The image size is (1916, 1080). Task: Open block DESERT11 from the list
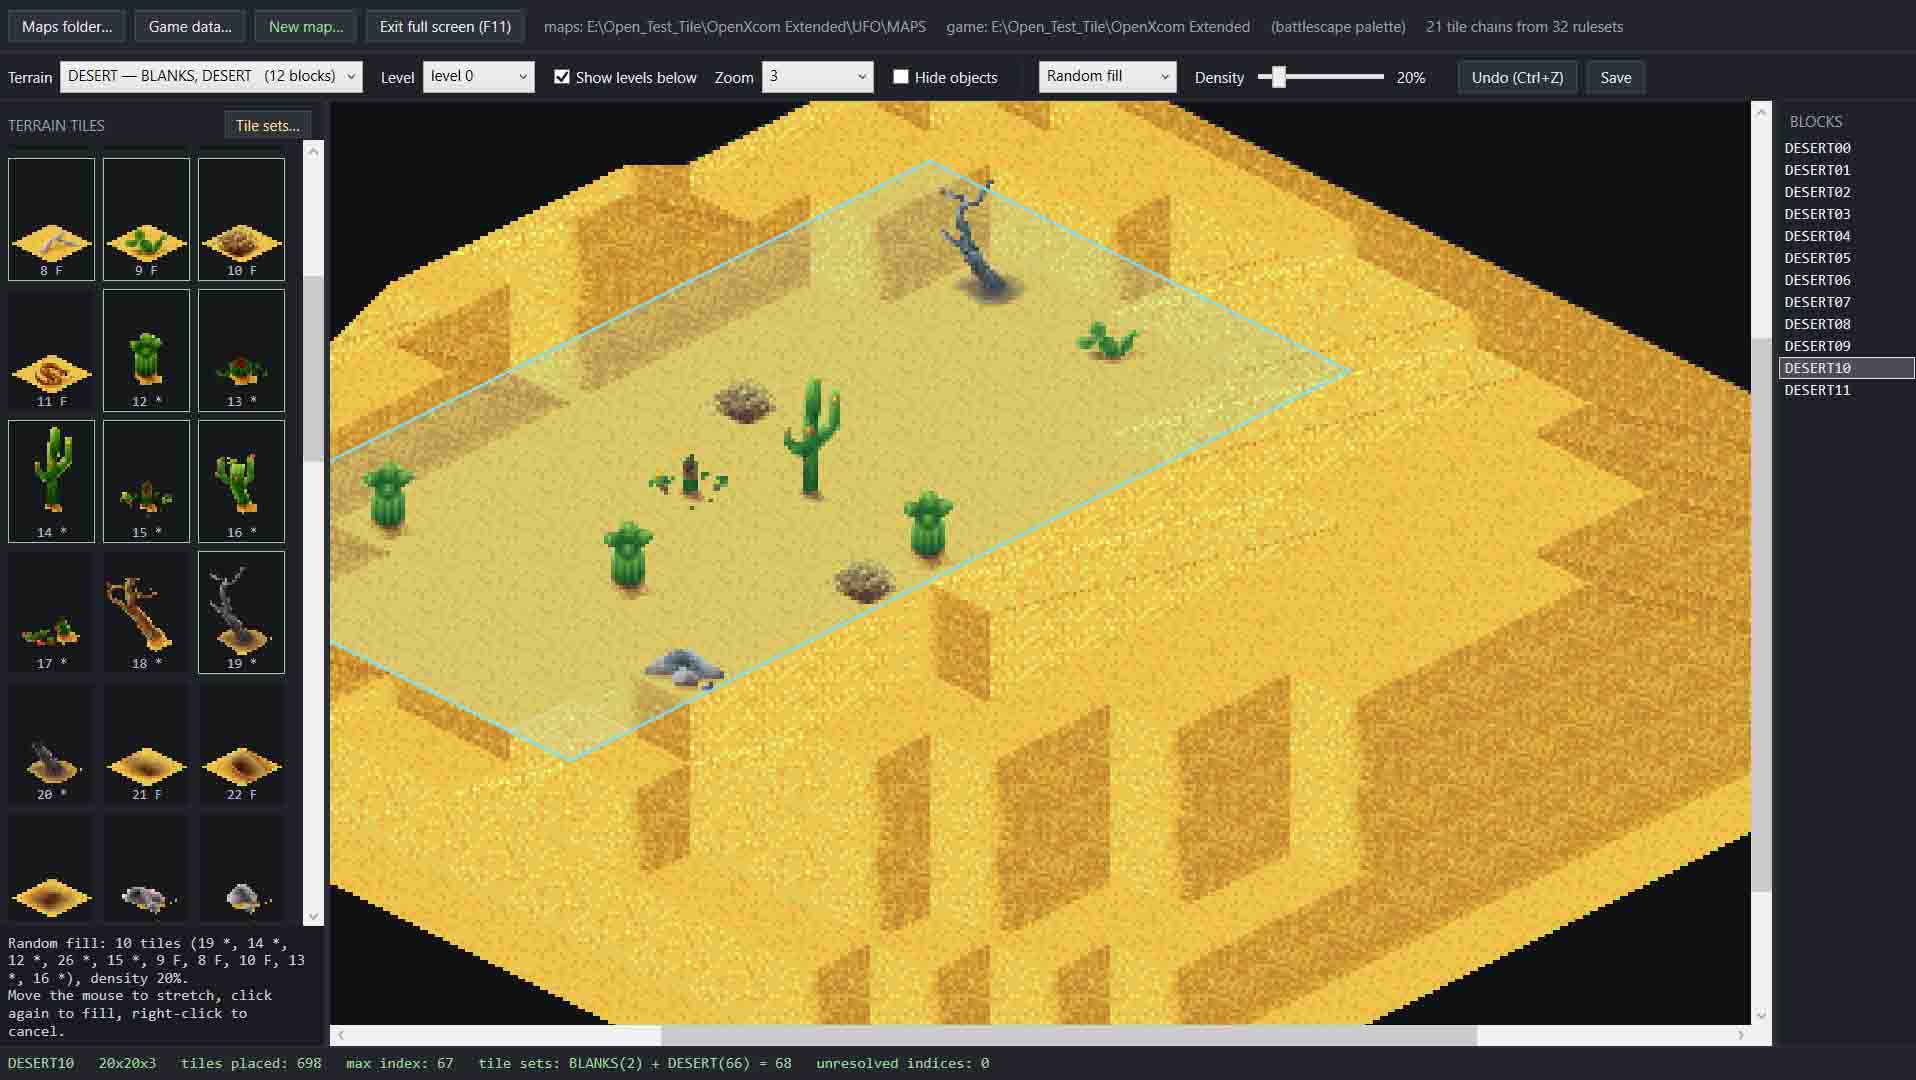[1817, 390]
